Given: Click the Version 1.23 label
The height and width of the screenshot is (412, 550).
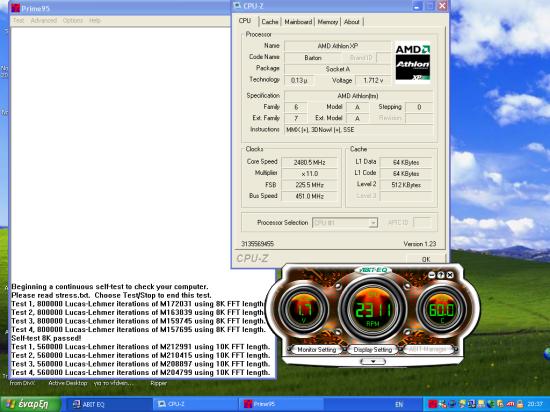Looking at the screenshot, I should pos(420,244).
